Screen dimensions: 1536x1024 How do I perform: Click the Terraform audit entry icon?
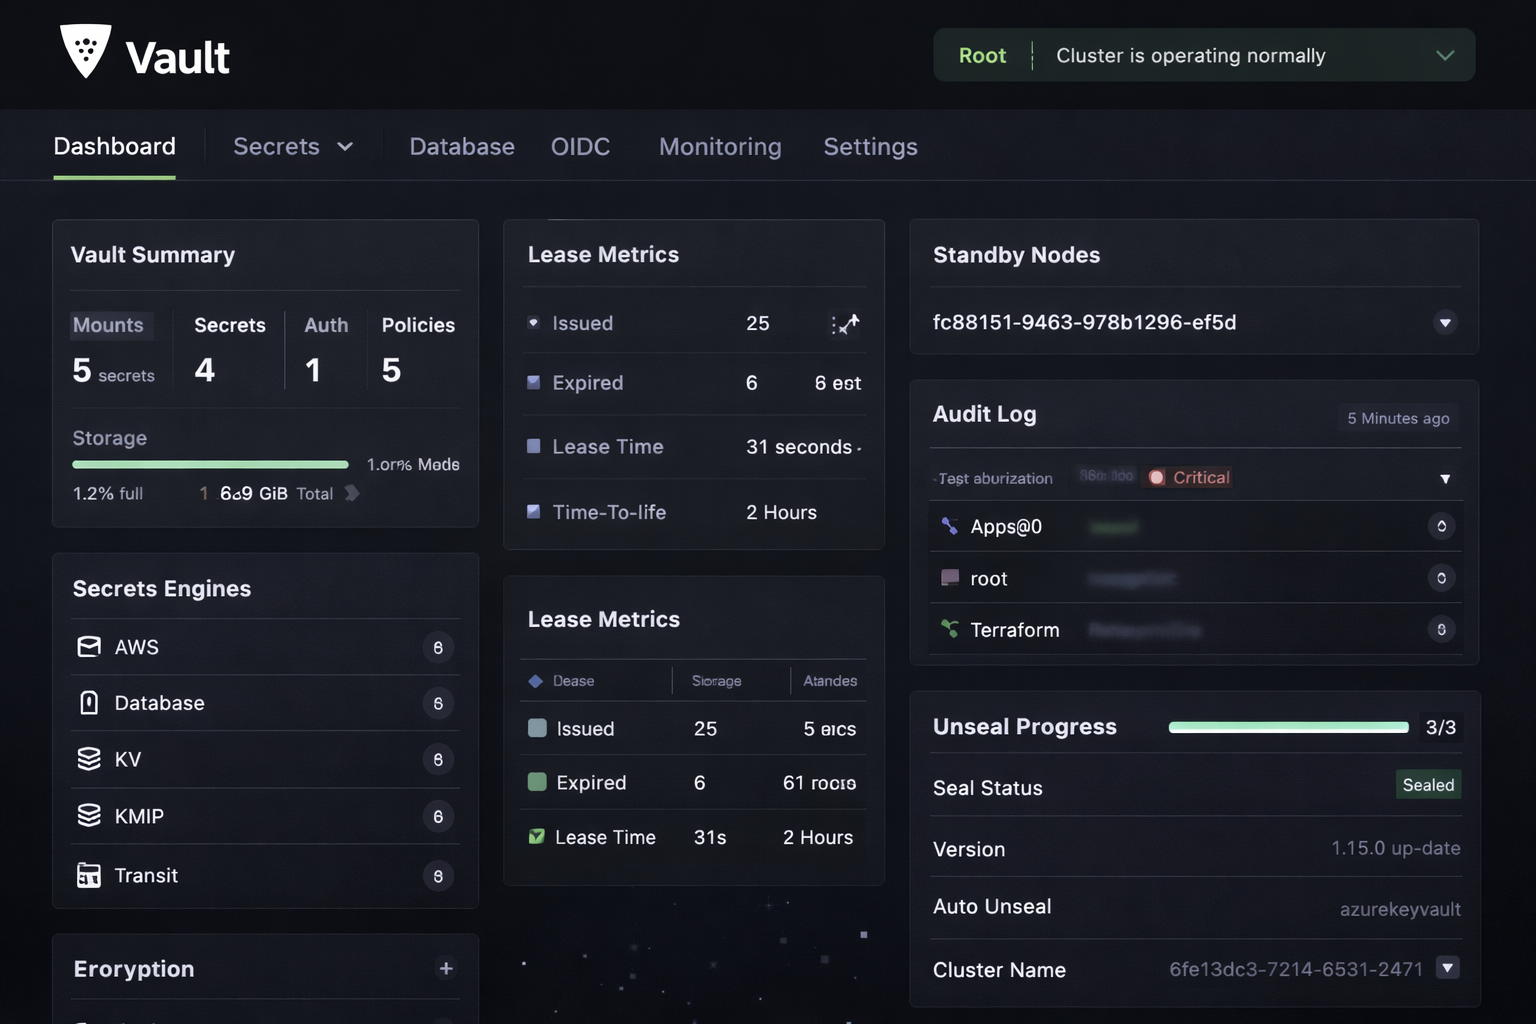[950, 629]
